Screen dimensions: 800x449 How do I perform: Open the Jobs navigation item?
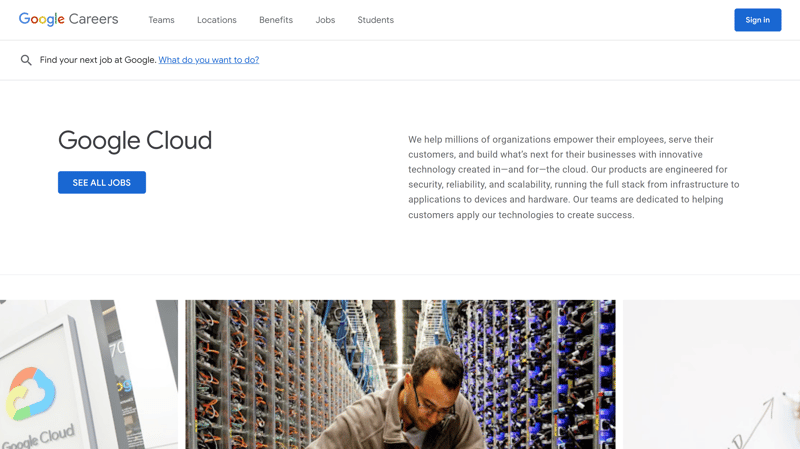click(x=325, y=20)
